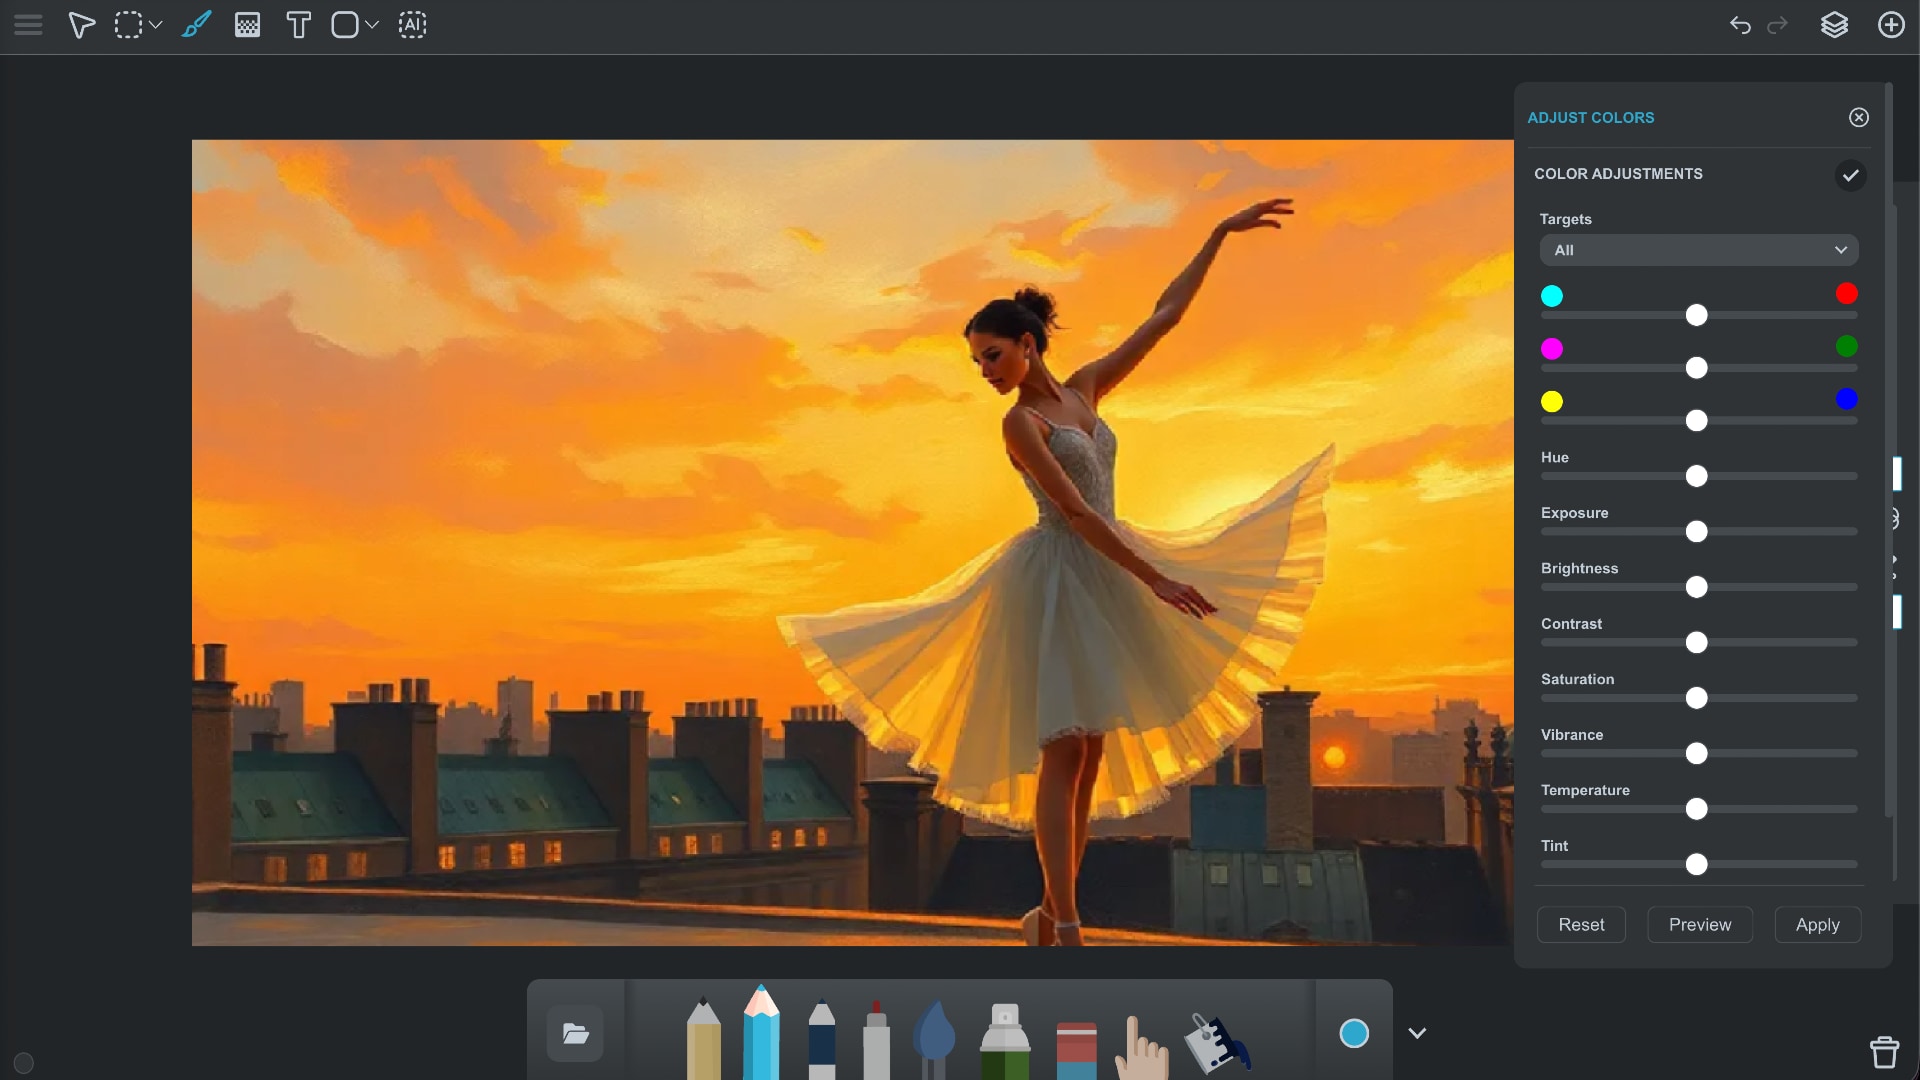1920x1080 pixels.
Task: Expand the shape tool options arrow
Action: [372, 25]
